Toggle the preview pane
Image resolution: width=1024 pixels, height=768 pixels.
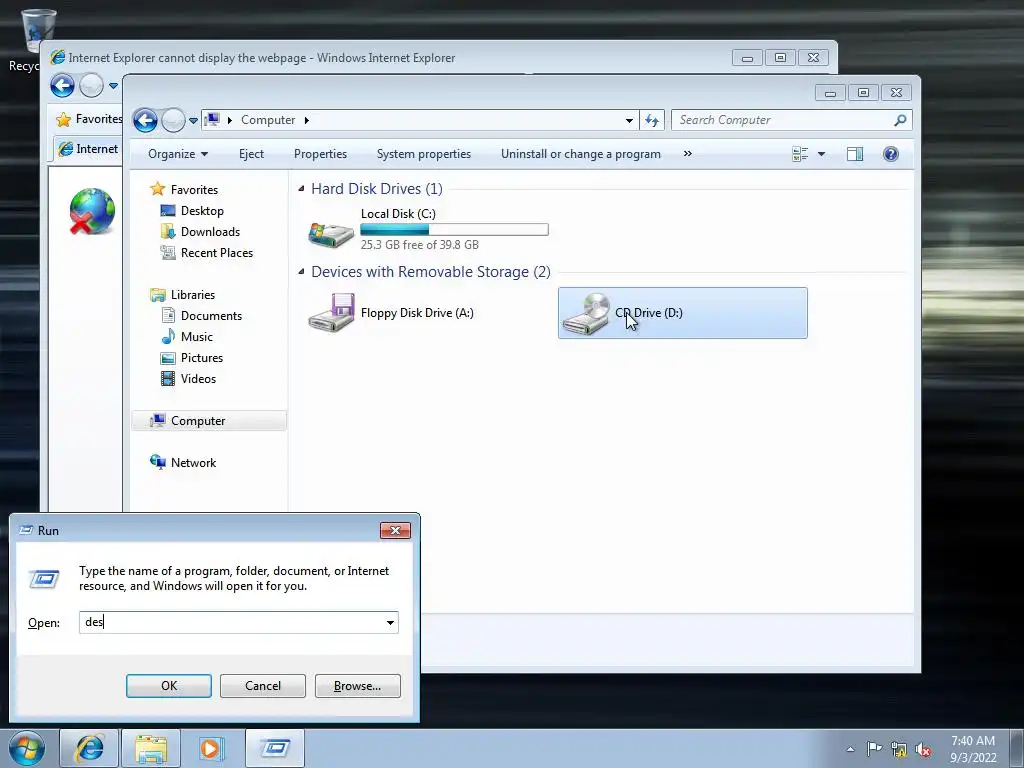[x=855, y=154]
